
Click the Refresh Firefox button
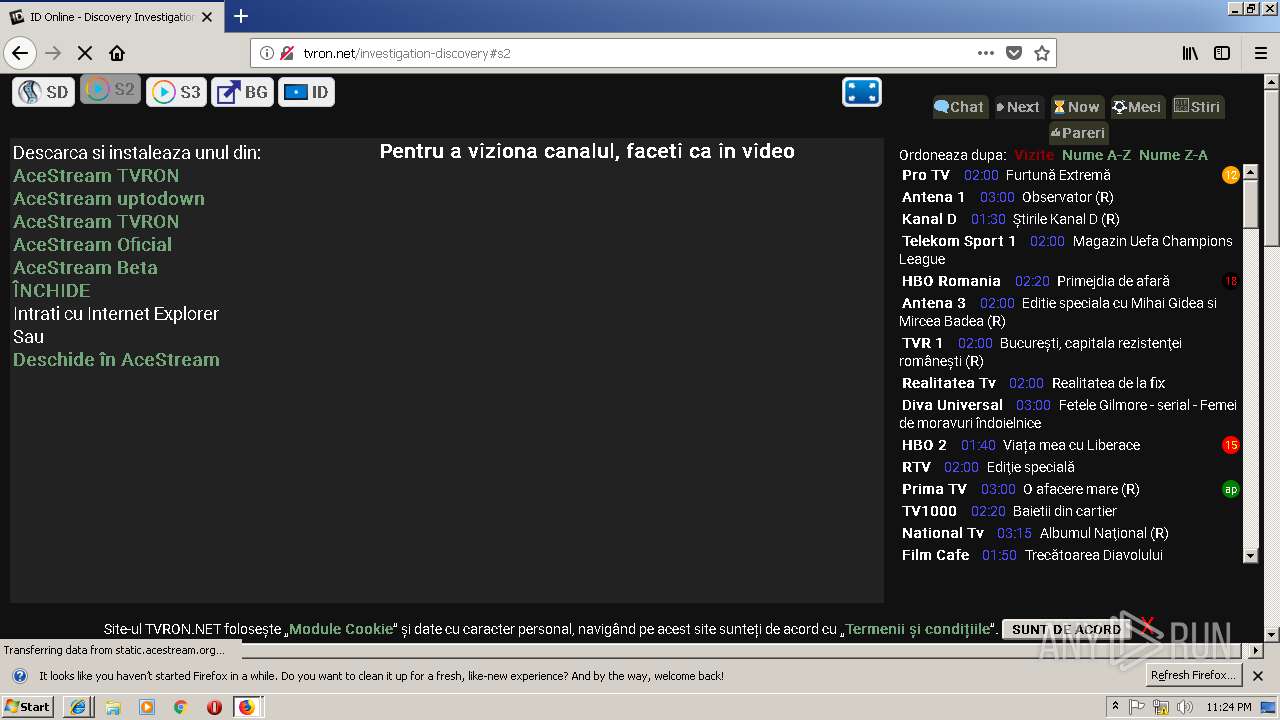[x=1193, y=676]
